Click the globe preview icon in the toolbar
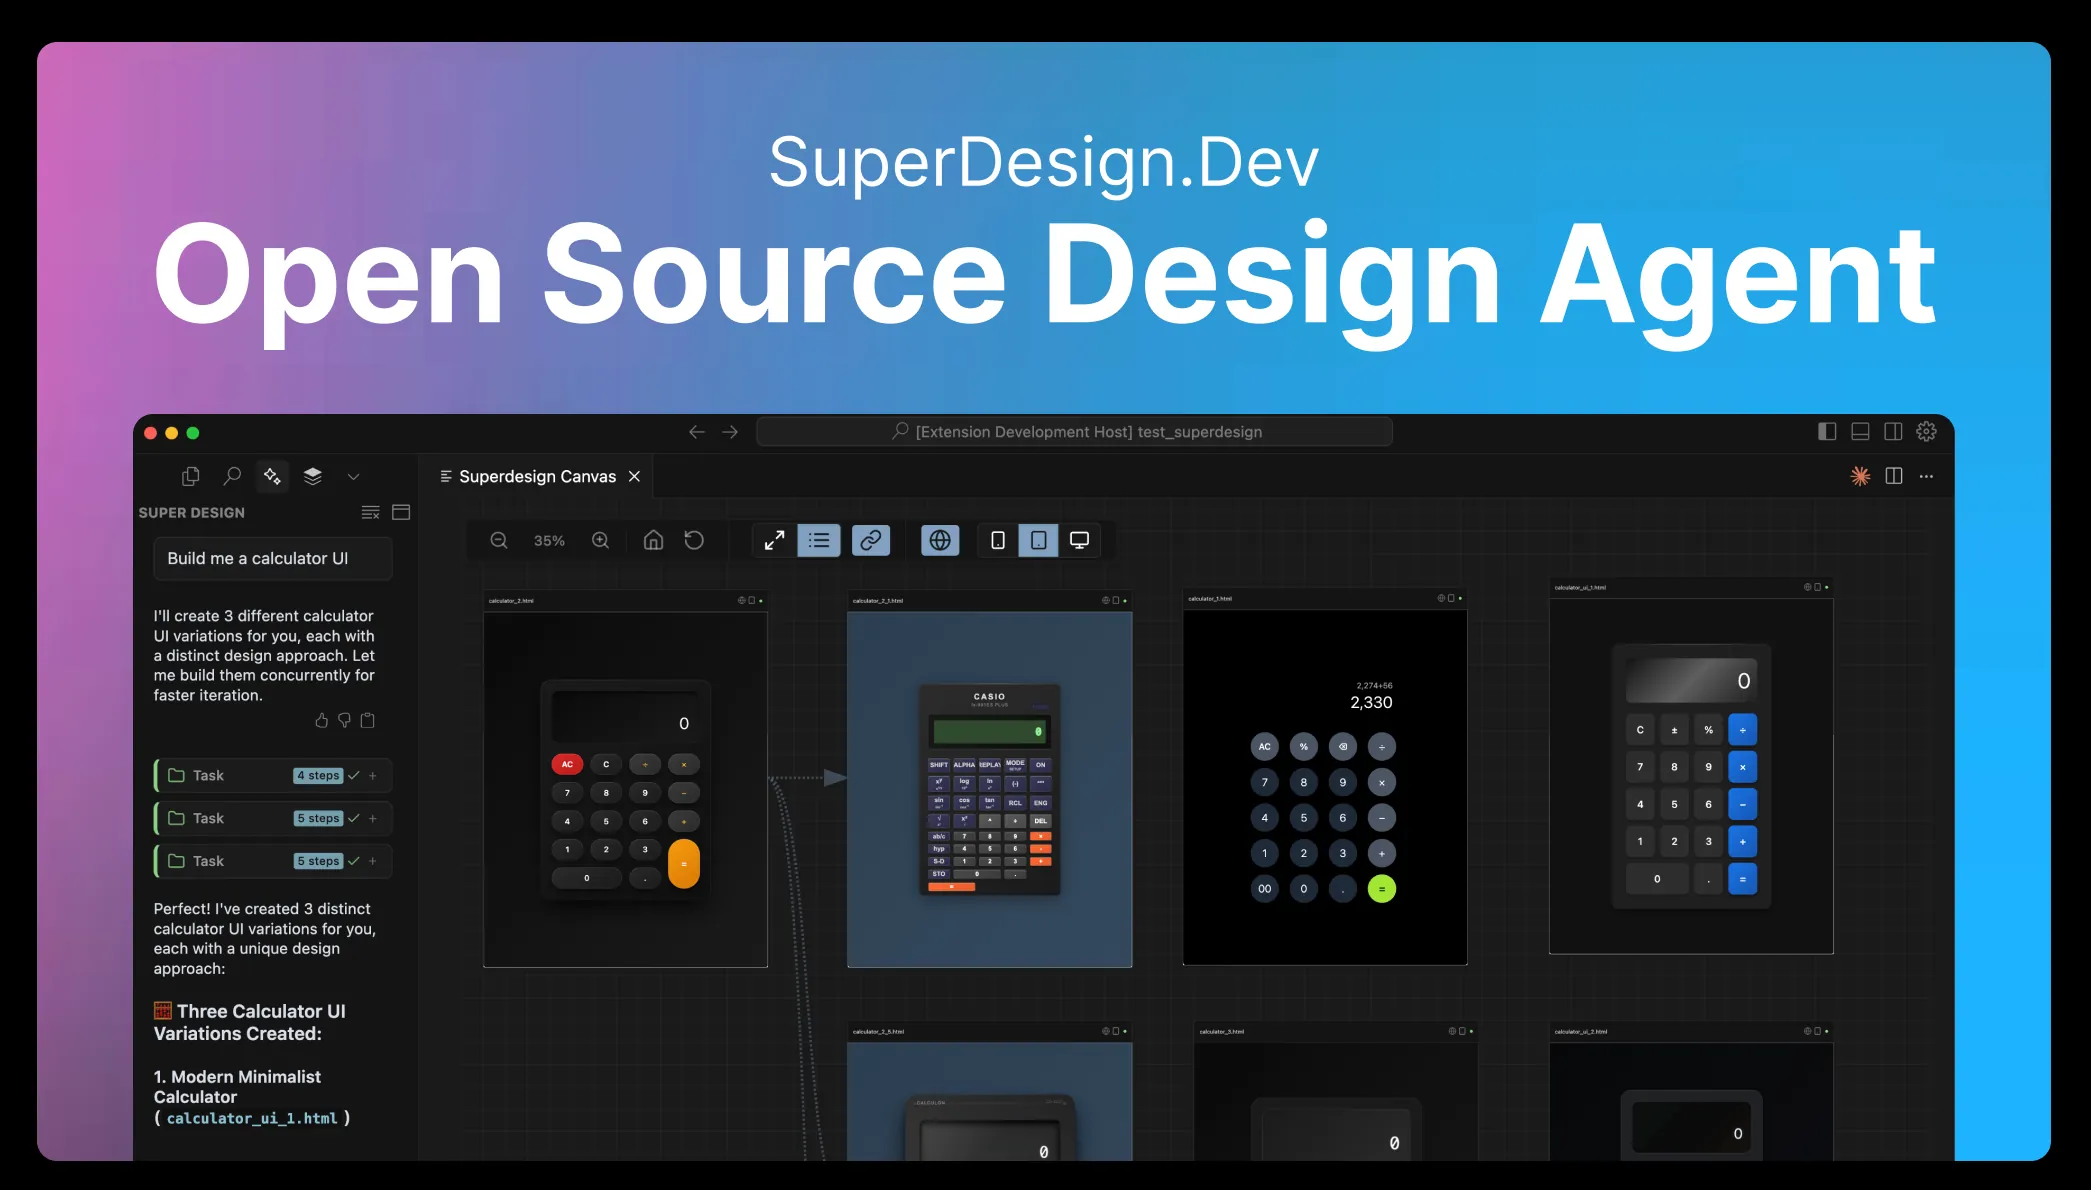 939,539
